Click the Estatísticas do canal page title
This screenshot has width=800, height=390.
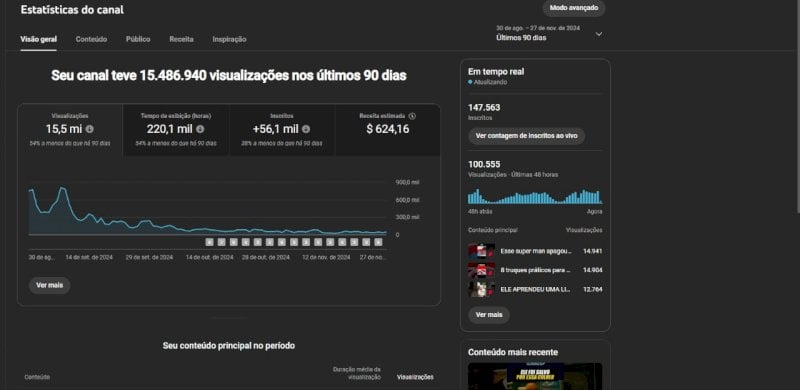pos(72,10)
